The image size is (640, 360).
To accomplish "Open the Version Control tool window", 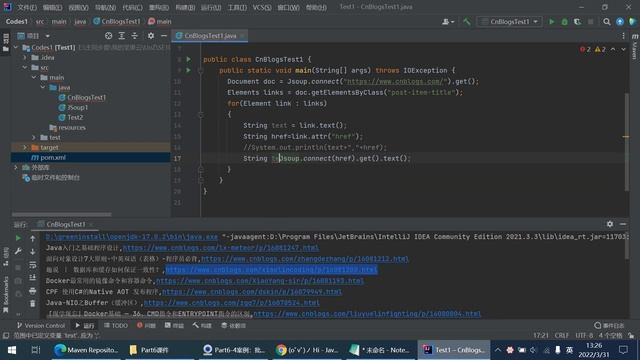I will click(x=41, y=325).
